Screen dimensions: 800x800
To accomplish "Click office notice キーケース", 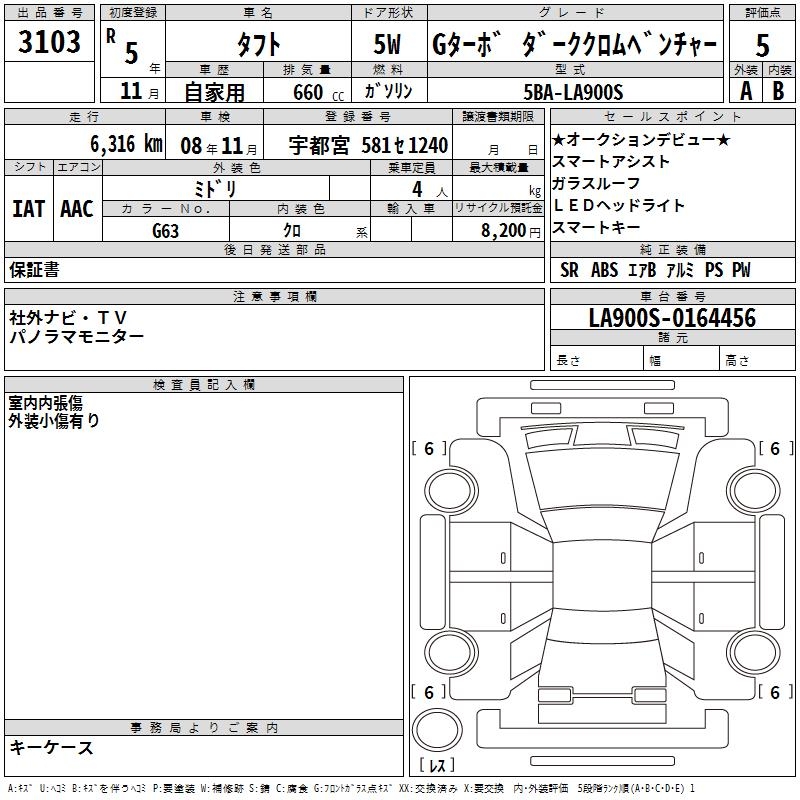I will click(51, 747).
